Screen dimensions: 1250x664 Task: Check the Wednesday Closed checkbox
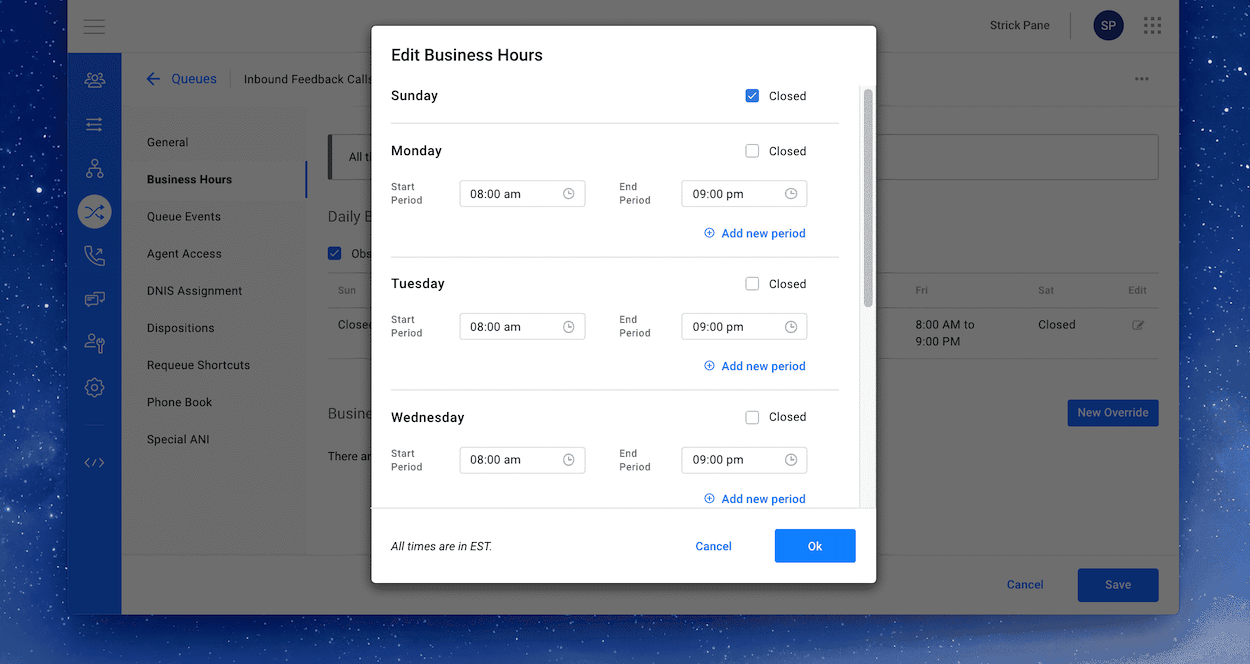[752, 417]
